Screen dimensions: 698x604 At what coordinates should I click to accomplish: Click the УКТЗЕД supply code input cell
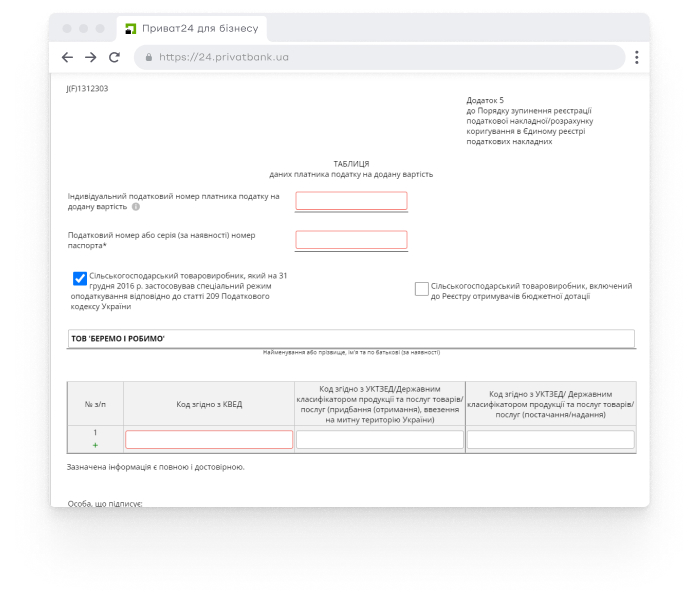[x=550, y=440]
